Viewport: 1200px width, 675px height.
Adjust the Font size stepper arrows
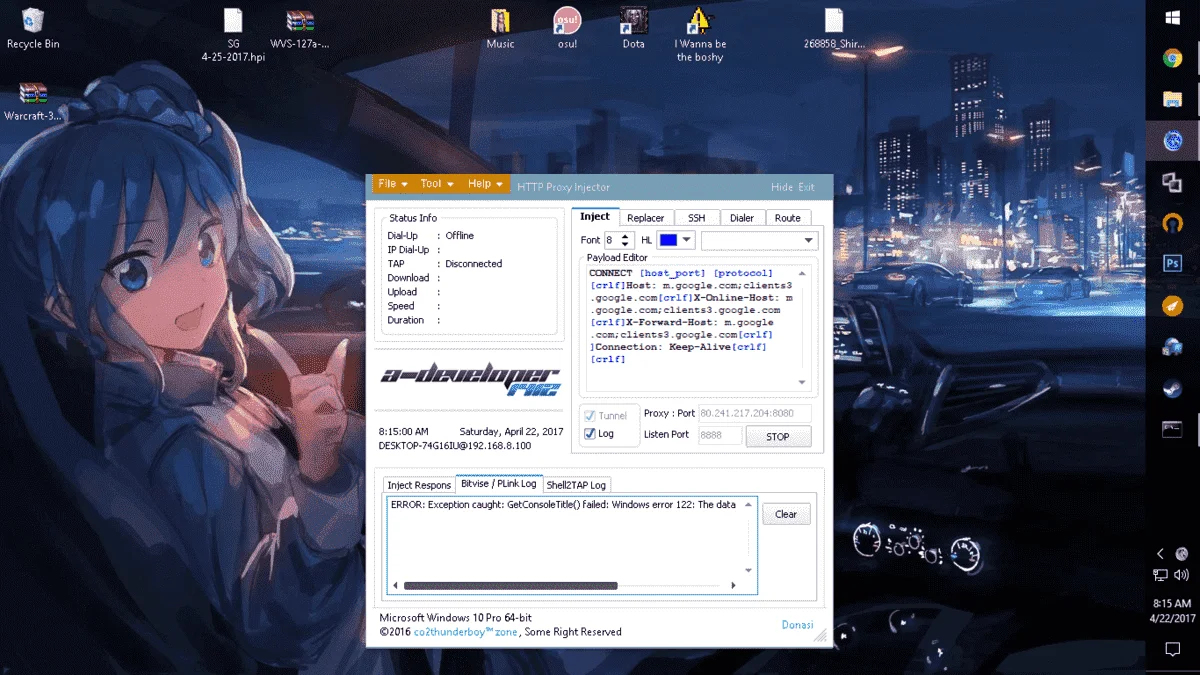627,240
